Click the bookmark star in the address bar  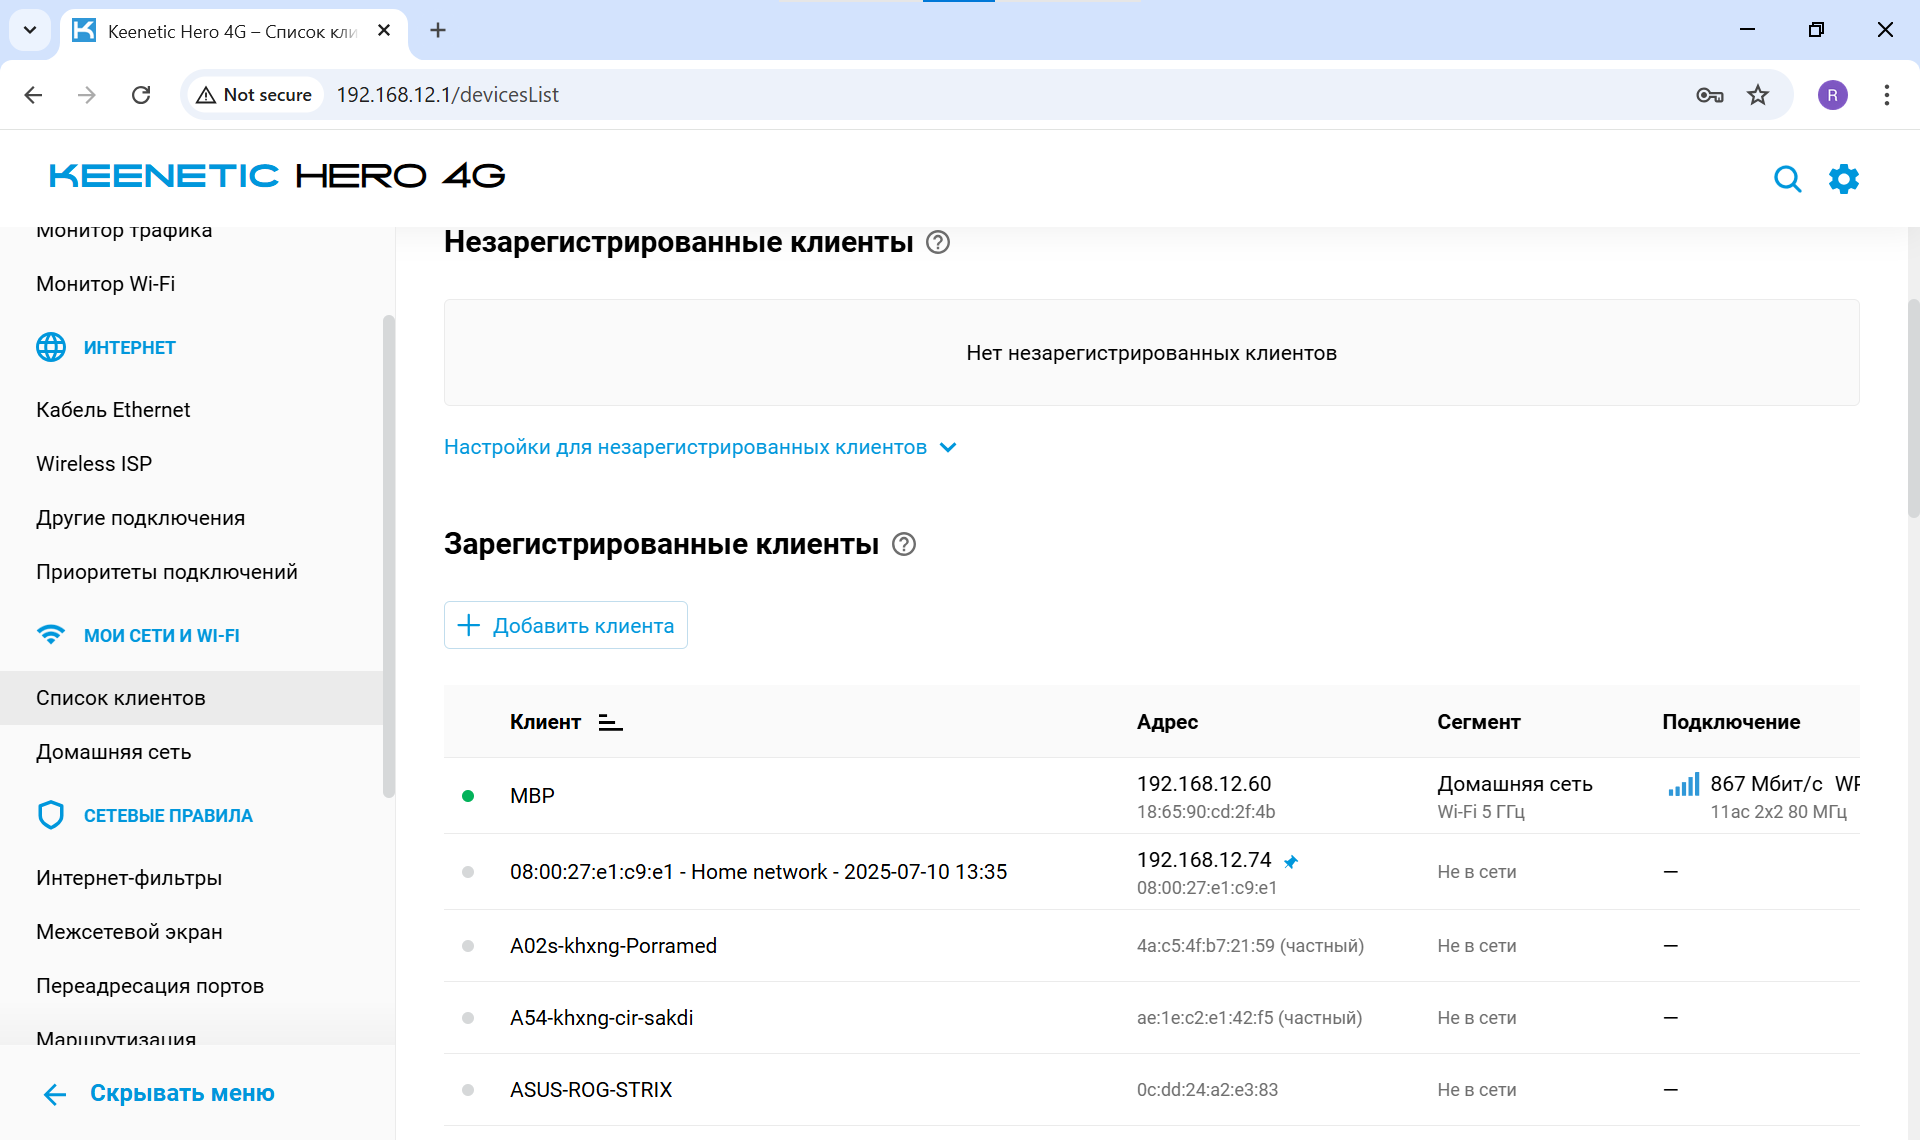[1759, 95]
